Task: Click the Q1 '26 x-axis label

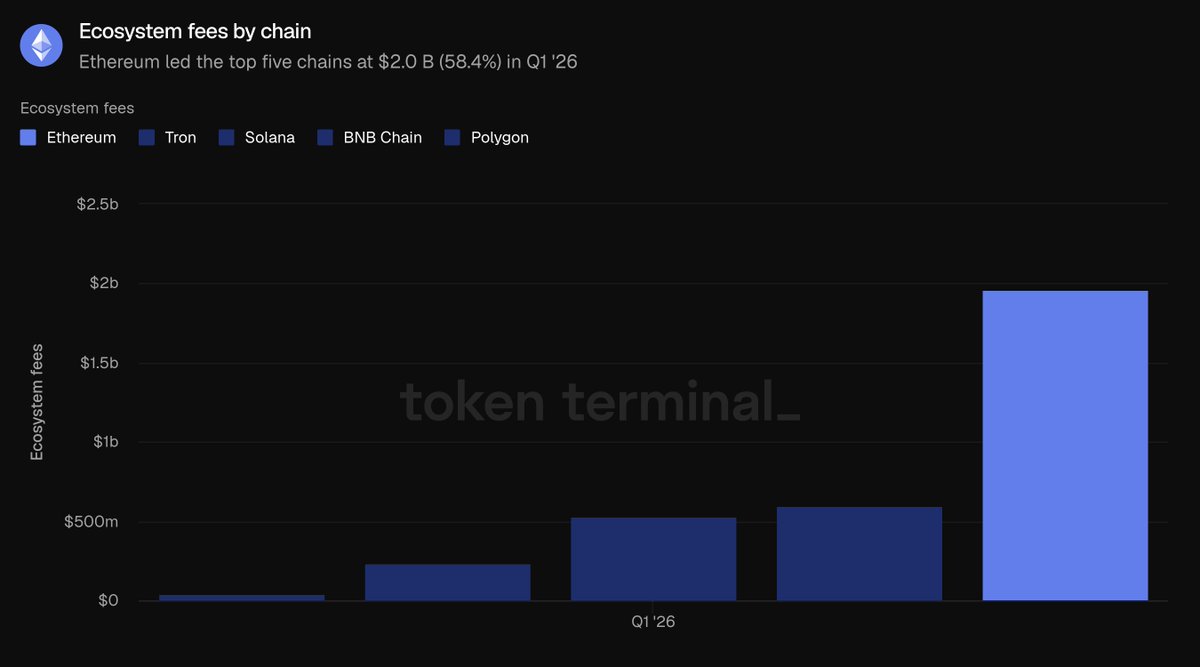Action: tap(653, 622)
